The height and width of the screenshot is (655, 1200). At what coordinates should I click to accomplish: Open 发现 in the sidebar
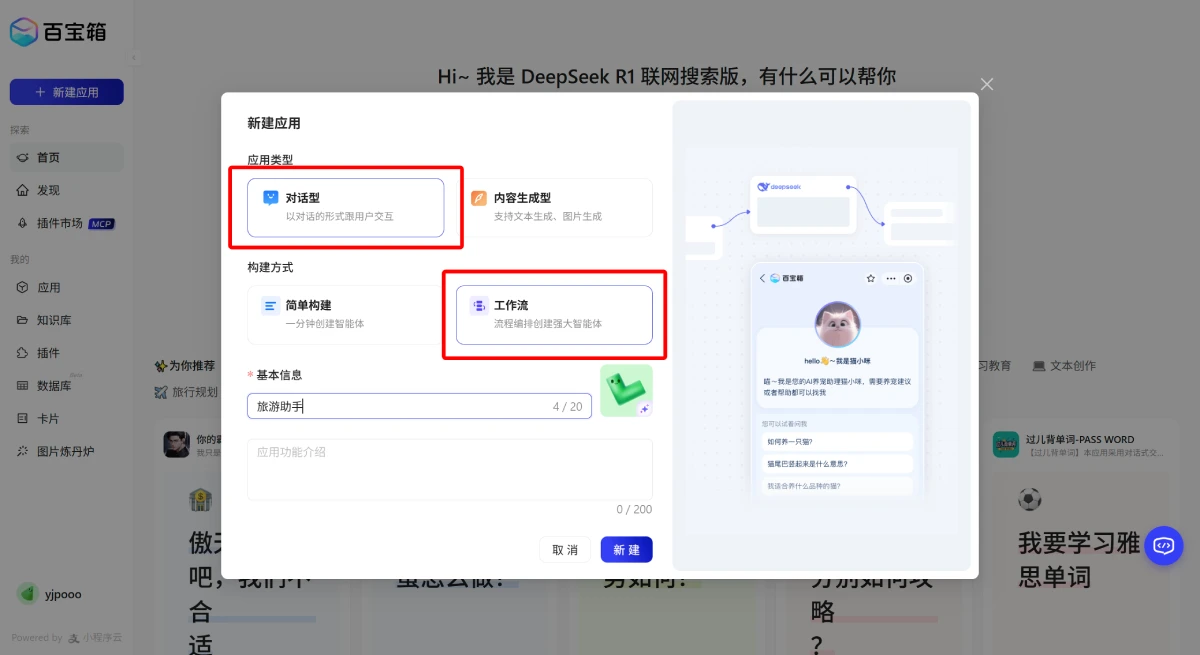coord(67,190)
